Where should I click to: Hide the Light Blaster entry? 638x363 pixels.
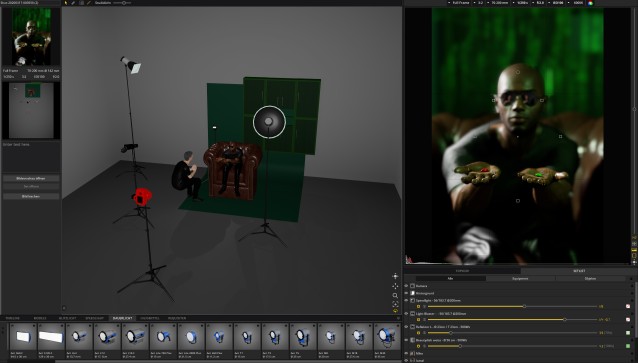pos(406,314)
